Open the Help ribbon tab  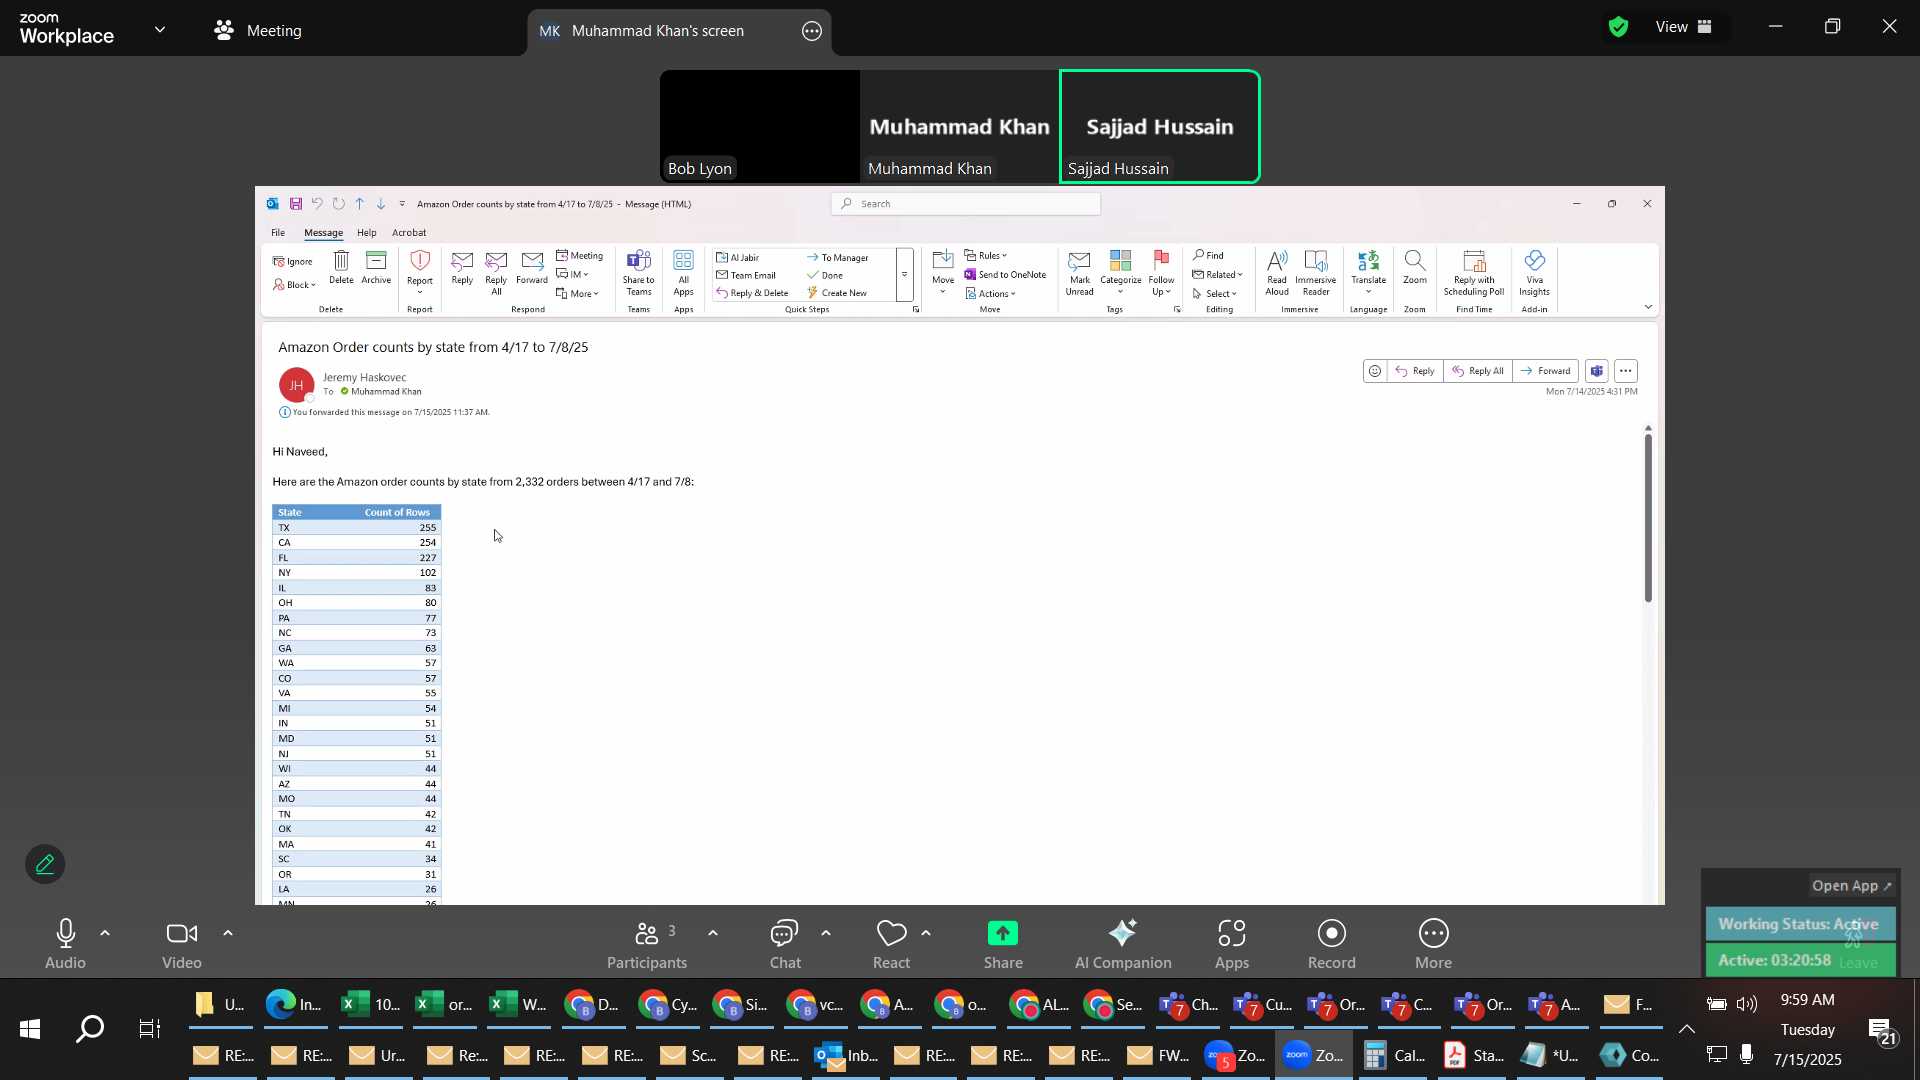367,233
